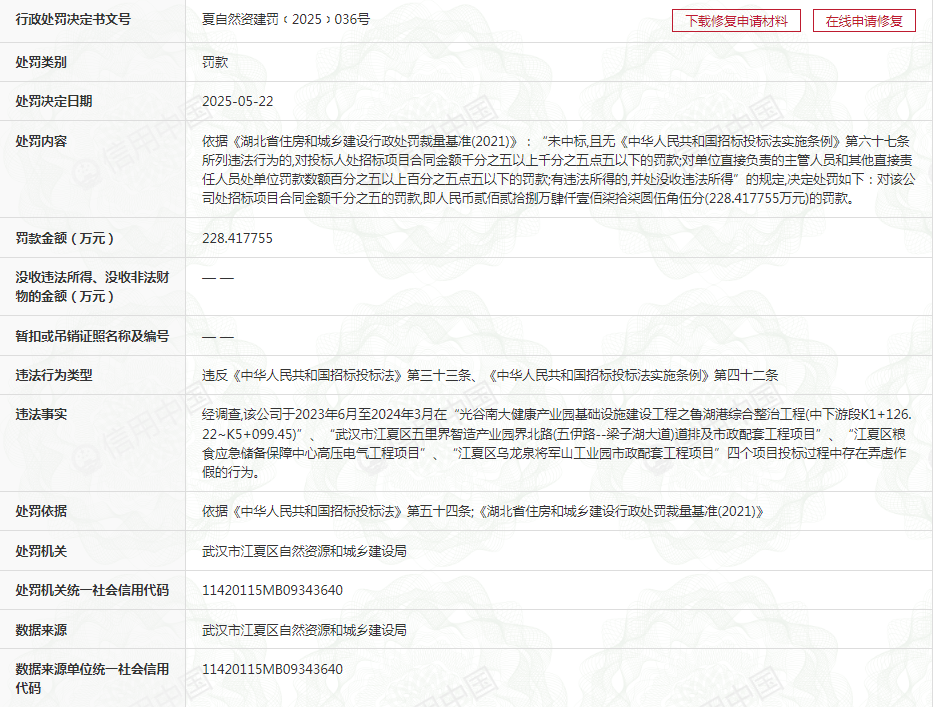This screenshot has width=940, height=707.
Task: Click the 处罚决定日期 row label
Action: (54, 101)
